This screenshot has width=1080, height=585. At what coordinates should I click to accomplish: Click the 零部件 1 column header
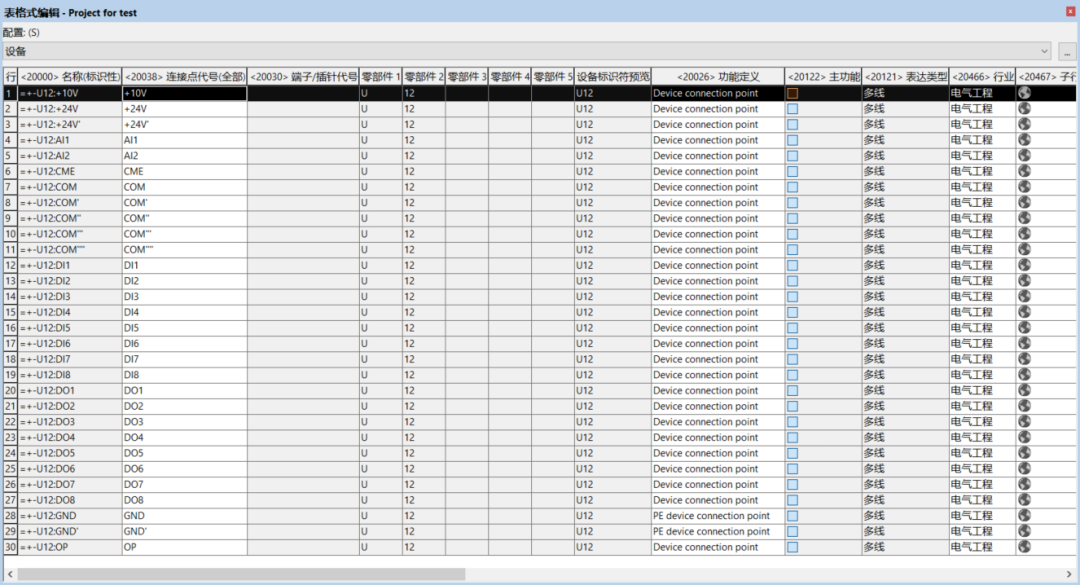381,76
